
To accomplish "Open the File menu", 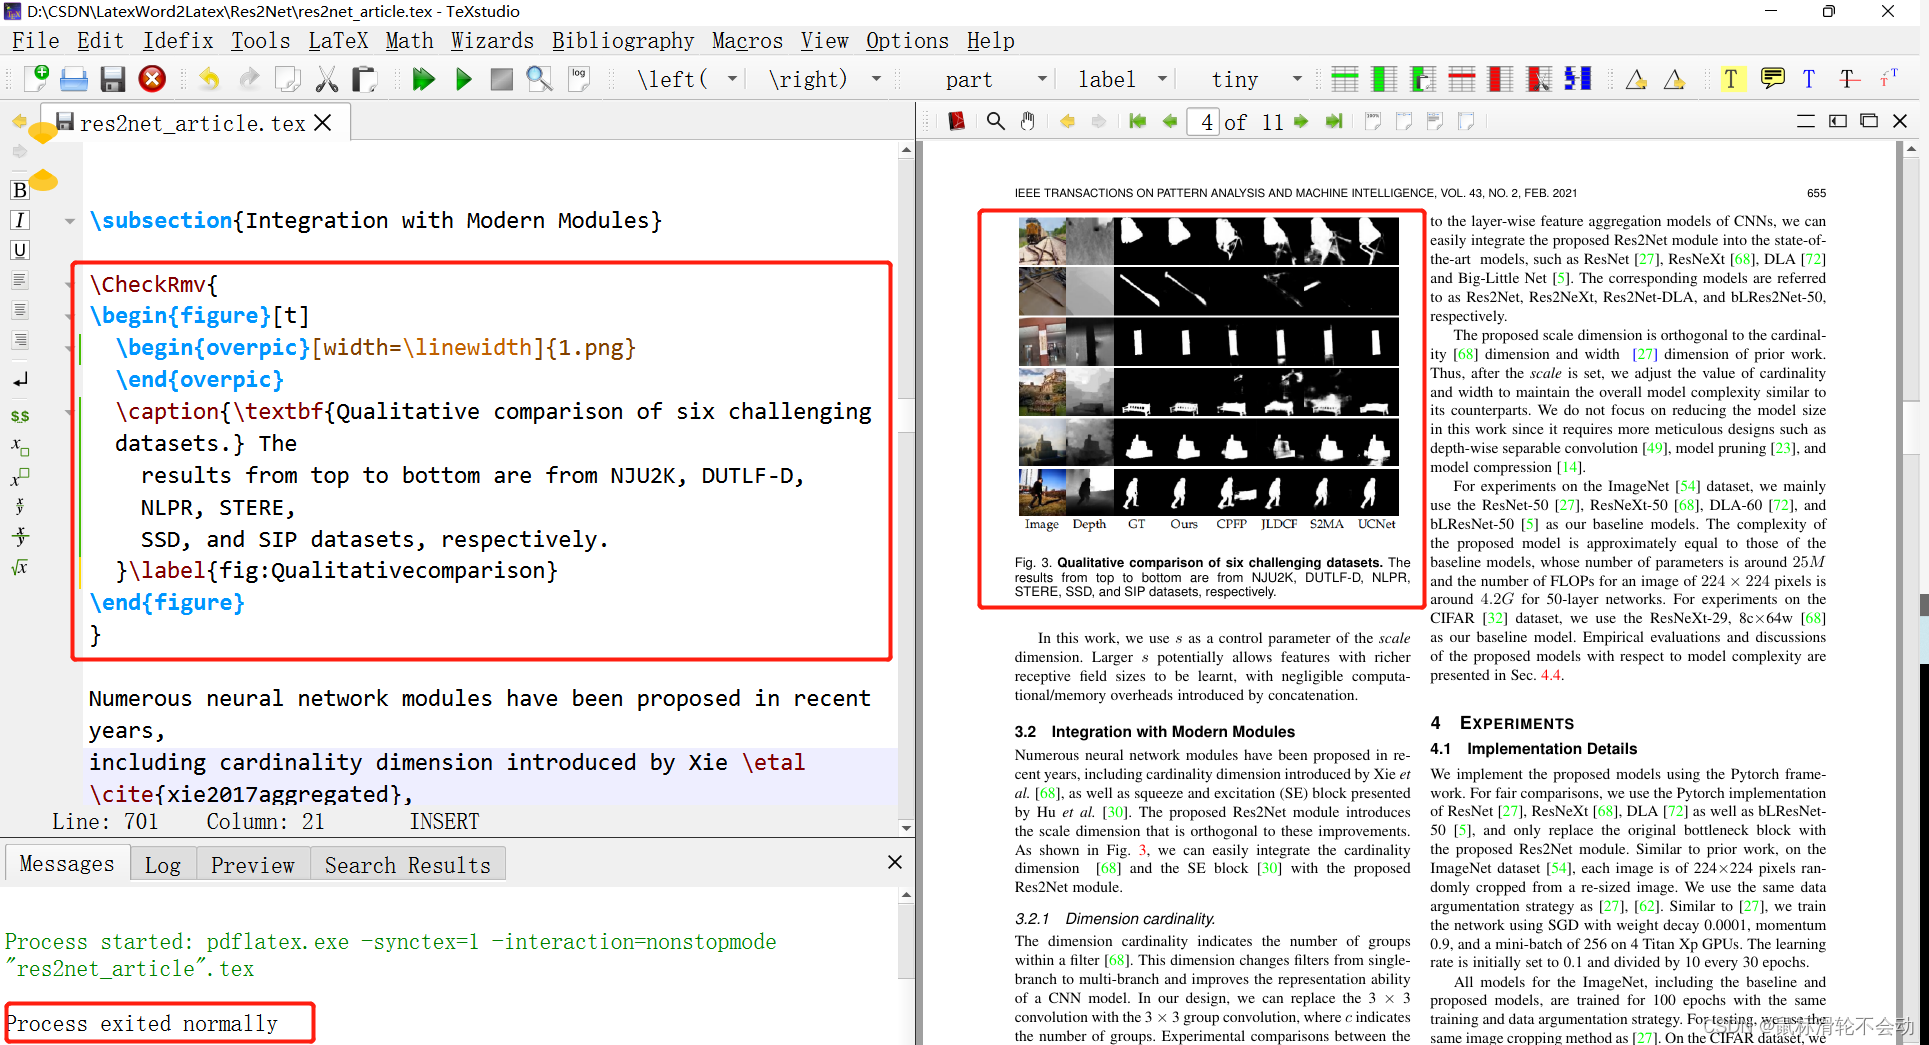I will 35,41.
